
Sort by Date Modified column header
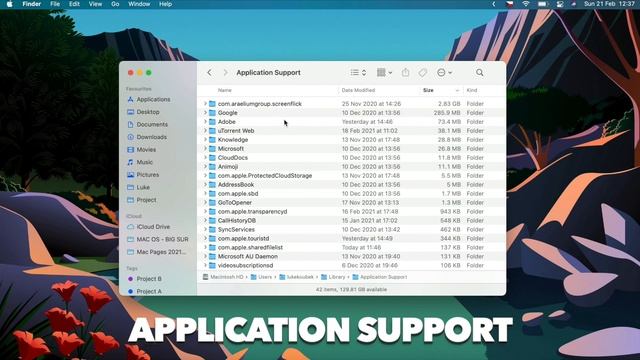point(358,90)
